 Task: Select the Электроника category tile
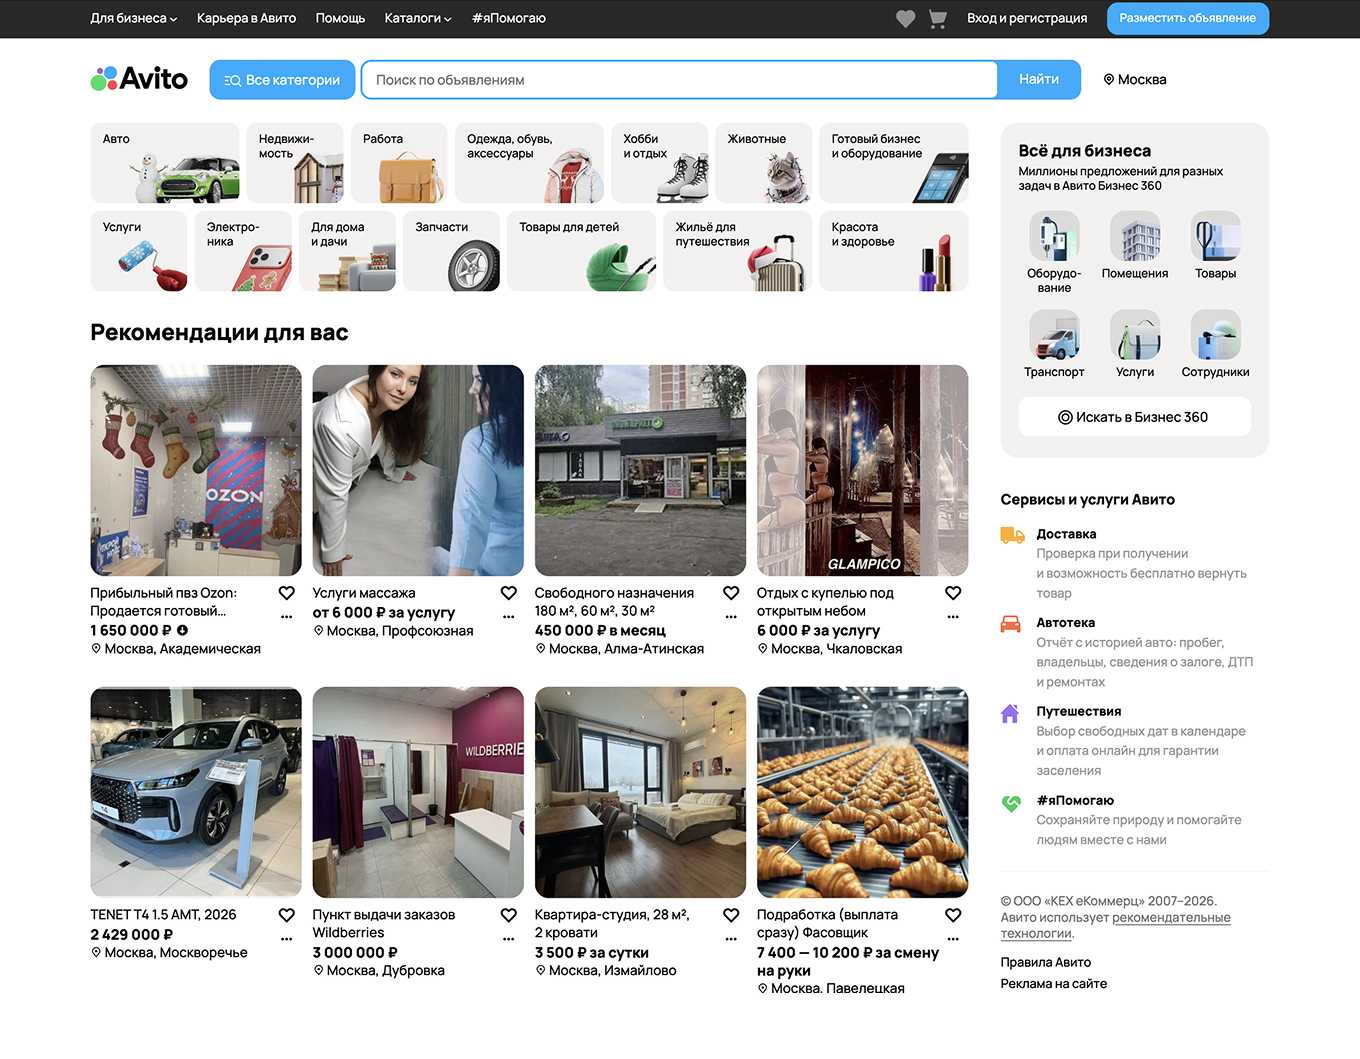pos(243,251)
